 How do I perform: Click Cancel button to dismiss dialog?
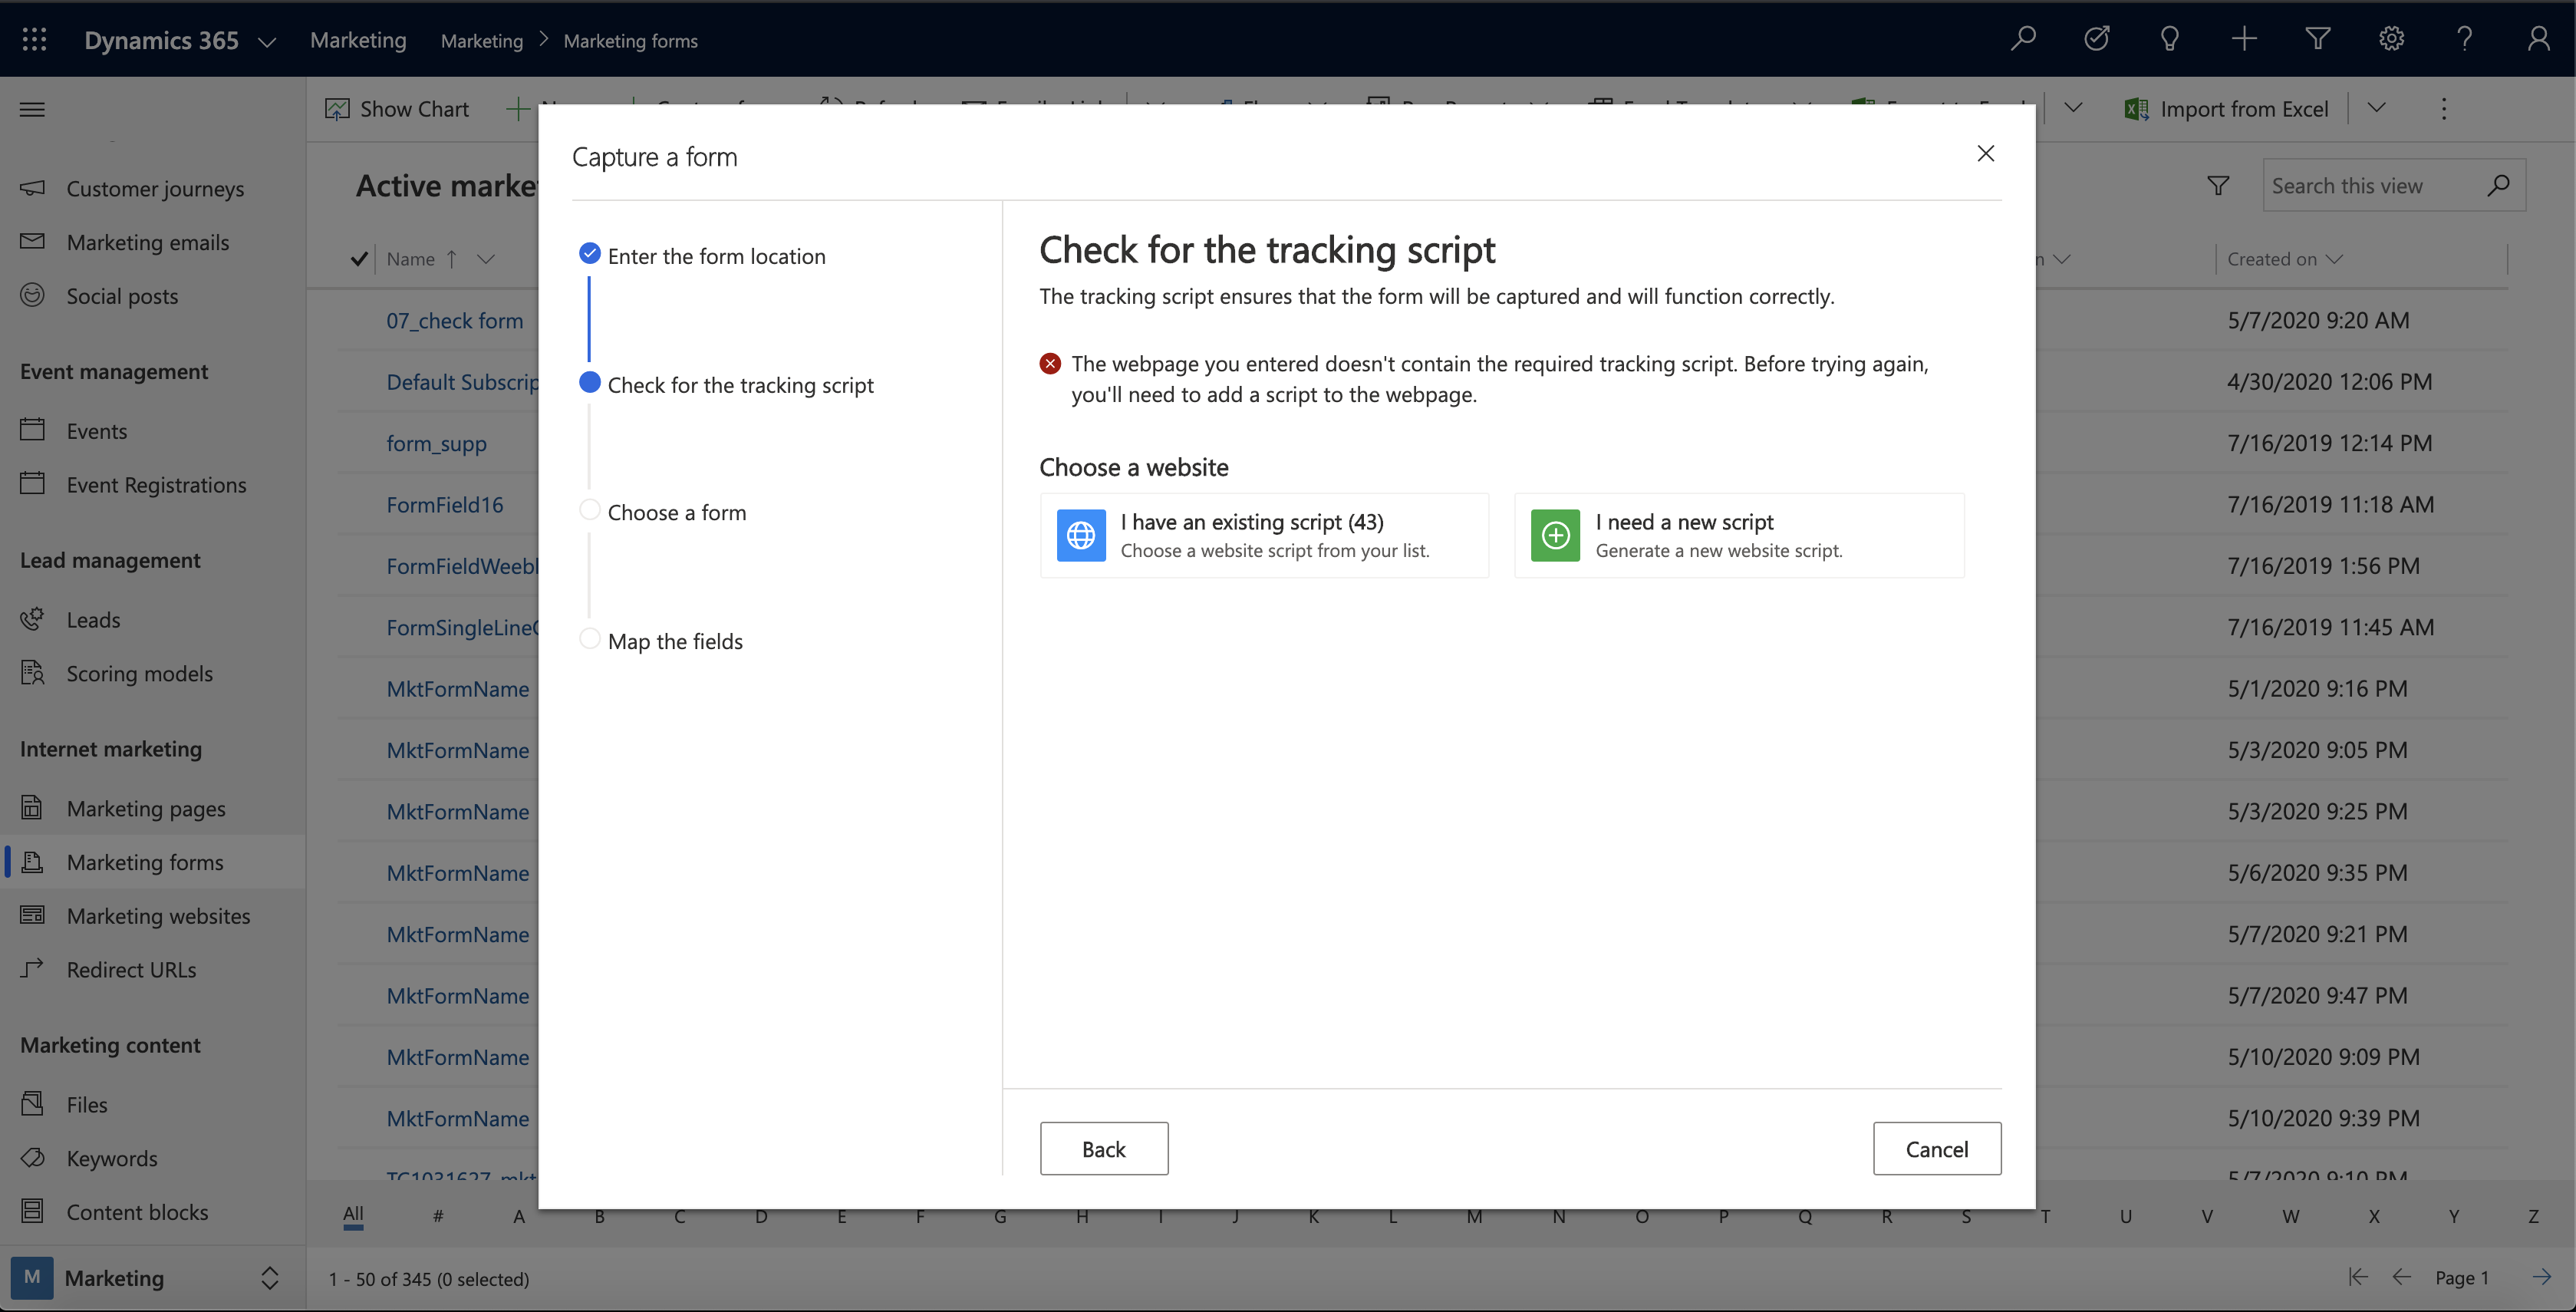click(1937, 1149)
